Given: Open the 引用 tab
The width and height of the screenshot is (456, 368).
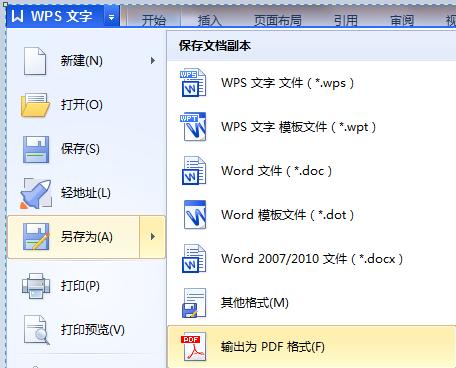Looking at the screenshot, I should click(x=346, y=20).
